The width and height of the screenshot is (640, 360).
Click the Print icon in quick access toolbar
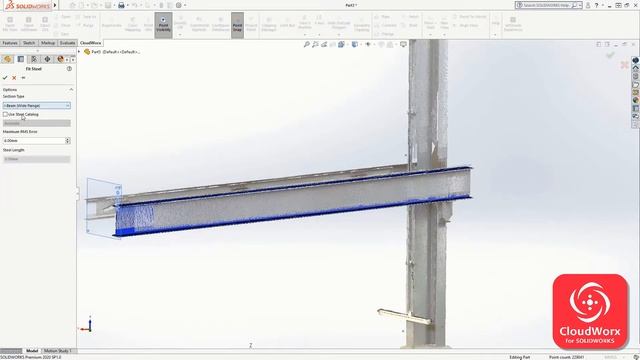pyautogui.click(x=121, y=5)
